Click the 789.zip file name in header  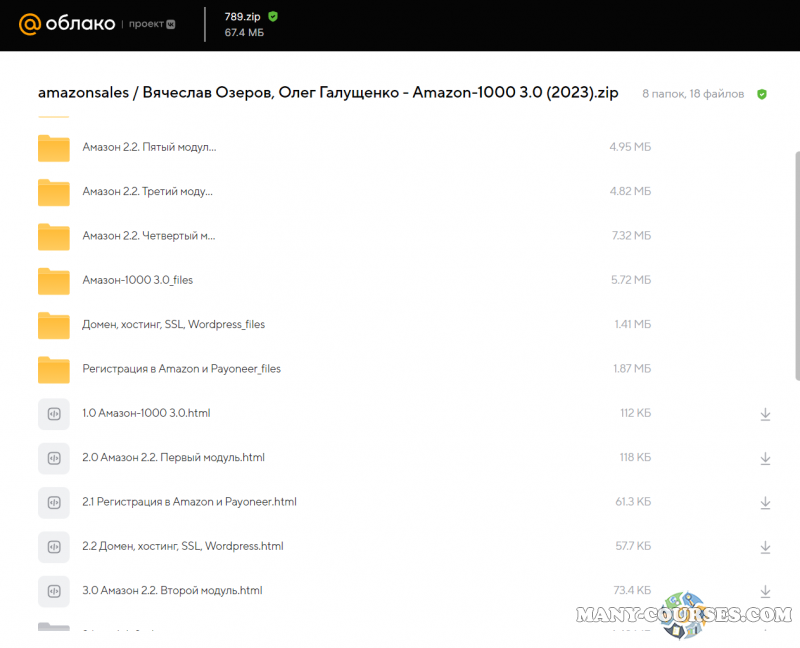click(242, 16)
